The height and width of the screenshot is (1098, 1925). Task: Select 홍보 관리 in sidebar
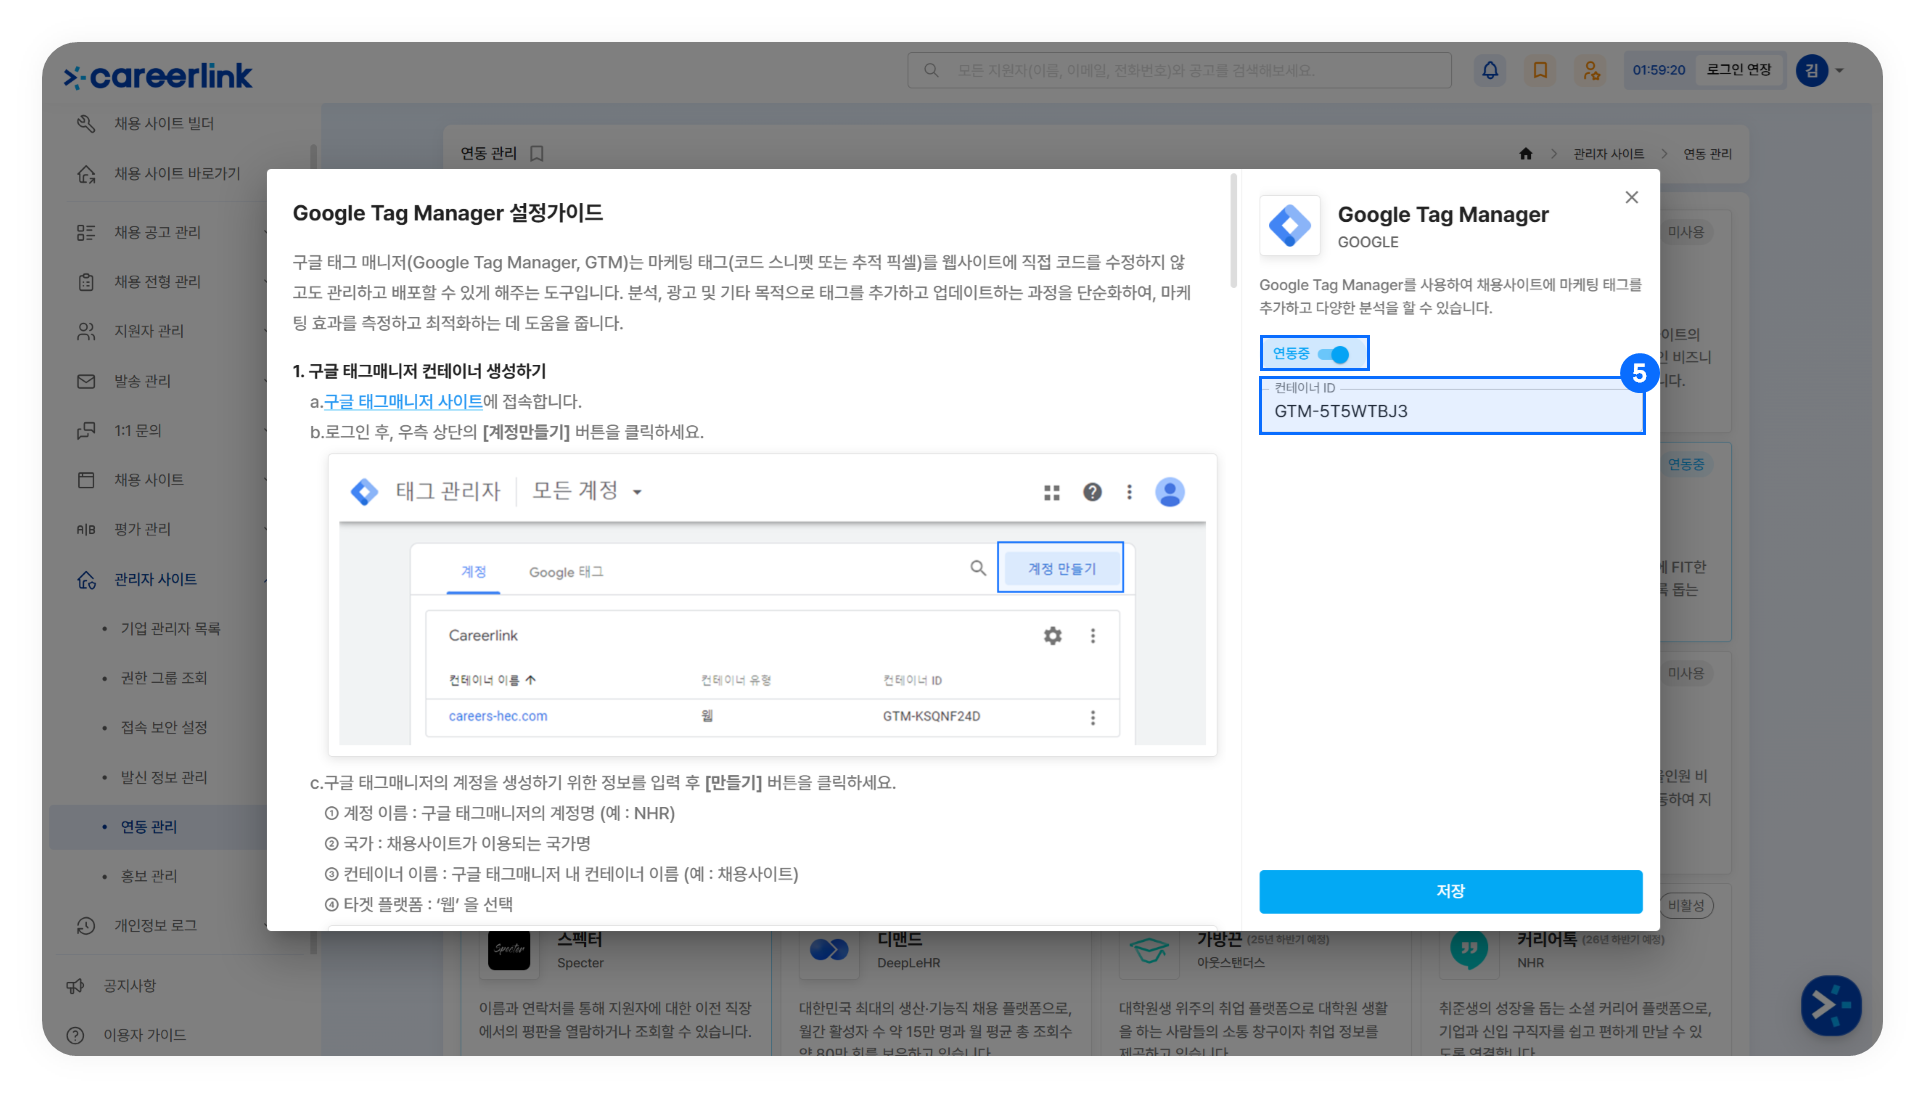(x=149, y=876)
